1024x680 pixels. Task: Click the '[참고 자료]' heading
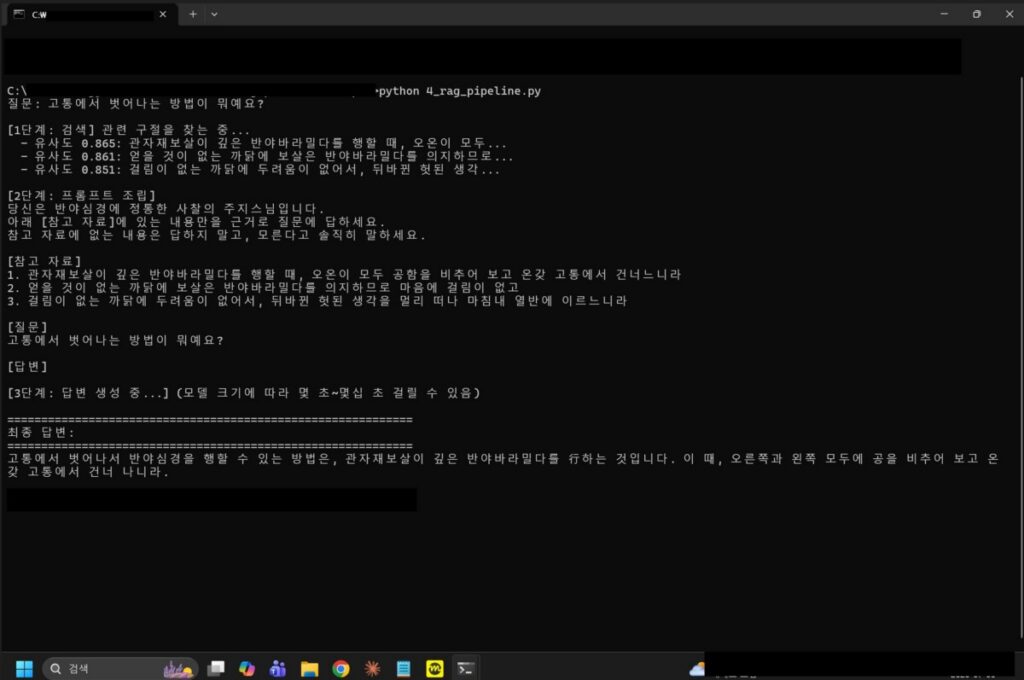pyautogui.click(x=44, y=261)
